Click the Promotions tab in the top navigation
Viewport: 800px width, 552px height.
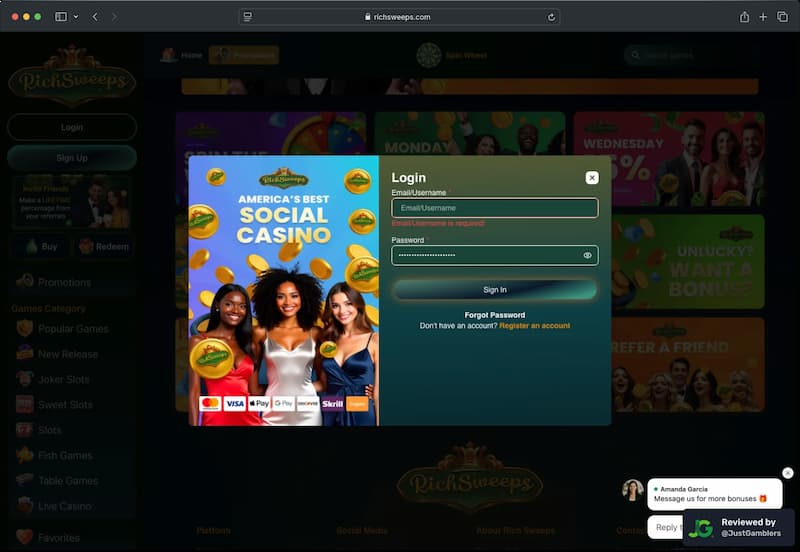click(244, 55)
